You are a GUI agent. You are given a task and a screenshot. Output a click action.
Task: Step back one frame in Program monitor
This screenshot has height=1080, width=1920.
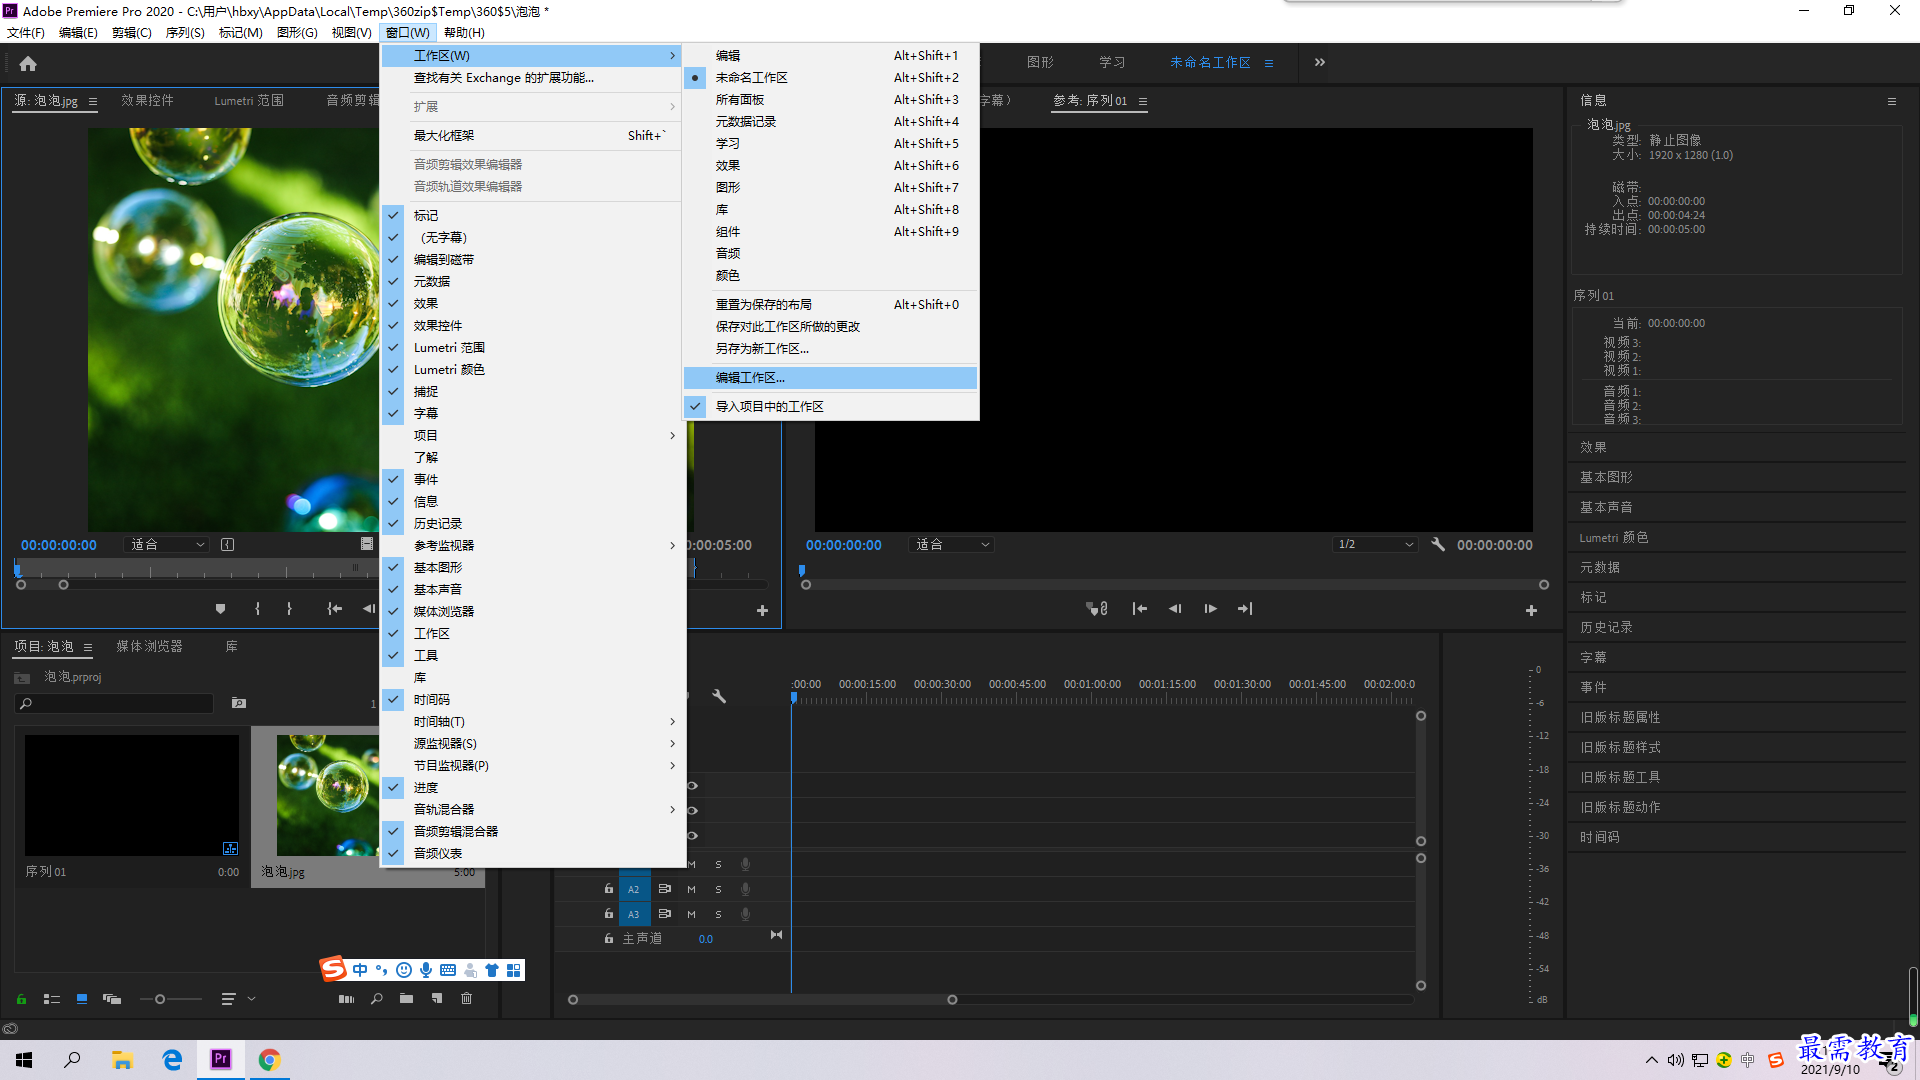coord(1175,608)
